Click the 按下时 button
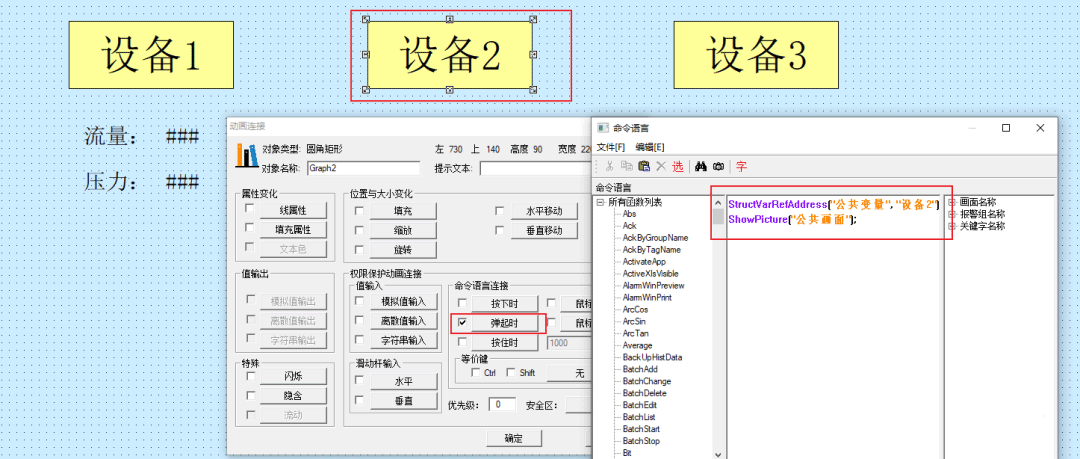This screenshot has width=1080, height=459. [x=504, y=303]
